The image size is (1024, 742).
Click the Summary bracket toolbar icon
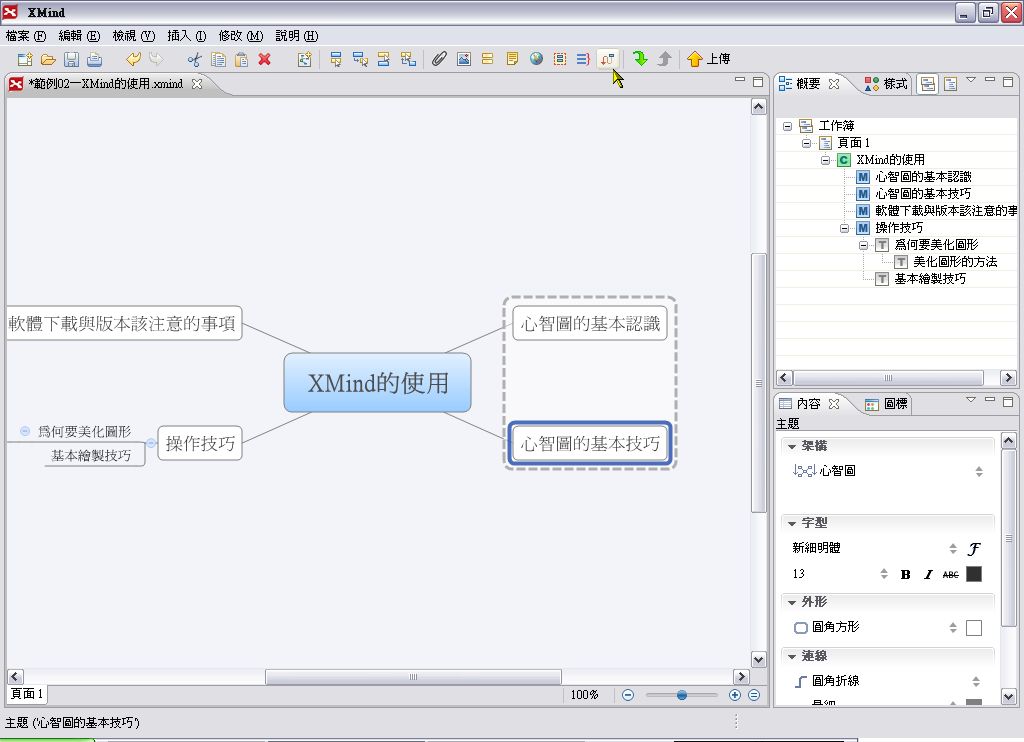click(583, 59)
